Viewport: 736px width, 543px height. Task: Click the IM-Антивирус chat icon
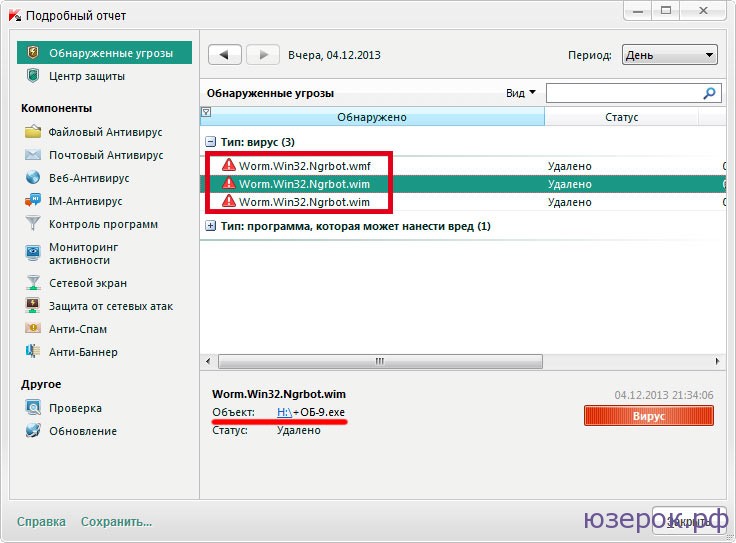click(x=33, y=201)
